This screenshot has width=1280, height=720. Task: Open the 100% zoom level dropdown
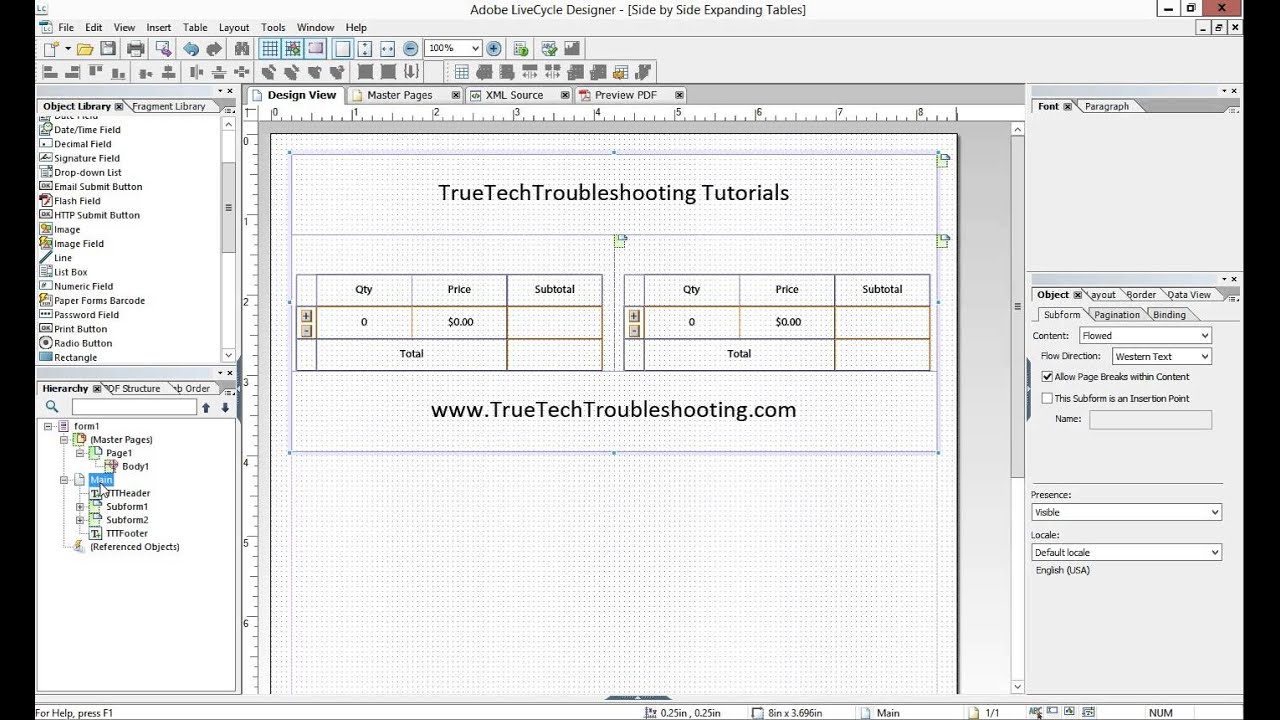tap(475, 48)
